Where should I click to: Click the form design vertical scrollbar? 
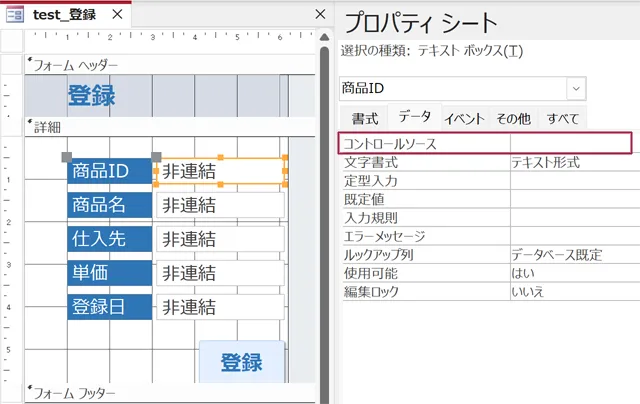(323, 220)
